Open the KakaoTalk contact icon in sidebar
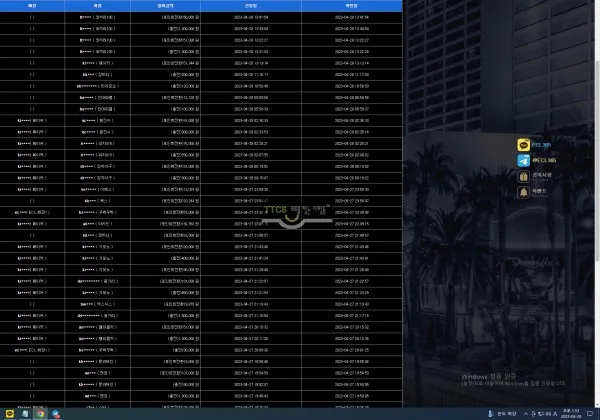Viewport: 600px width, 420px height. pos(523,145)
